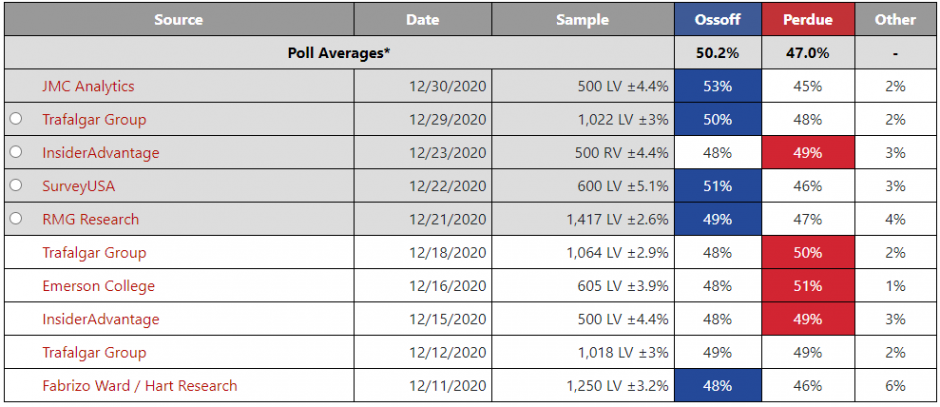Click the Poll Averages row label
The width and height of the screenshot is (940, 407).
338,53
